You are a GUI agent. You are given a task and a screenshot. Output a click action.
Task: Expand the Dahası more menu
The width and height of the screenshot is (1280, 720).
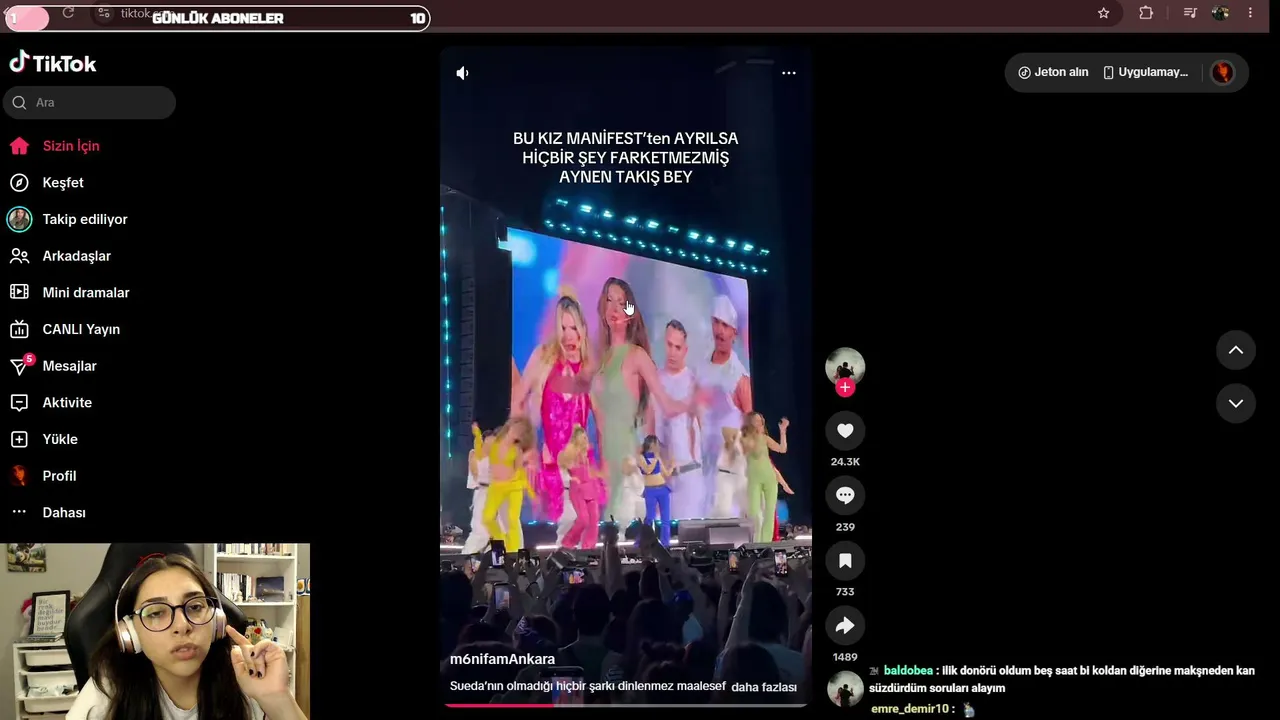[x=63, y=513]
